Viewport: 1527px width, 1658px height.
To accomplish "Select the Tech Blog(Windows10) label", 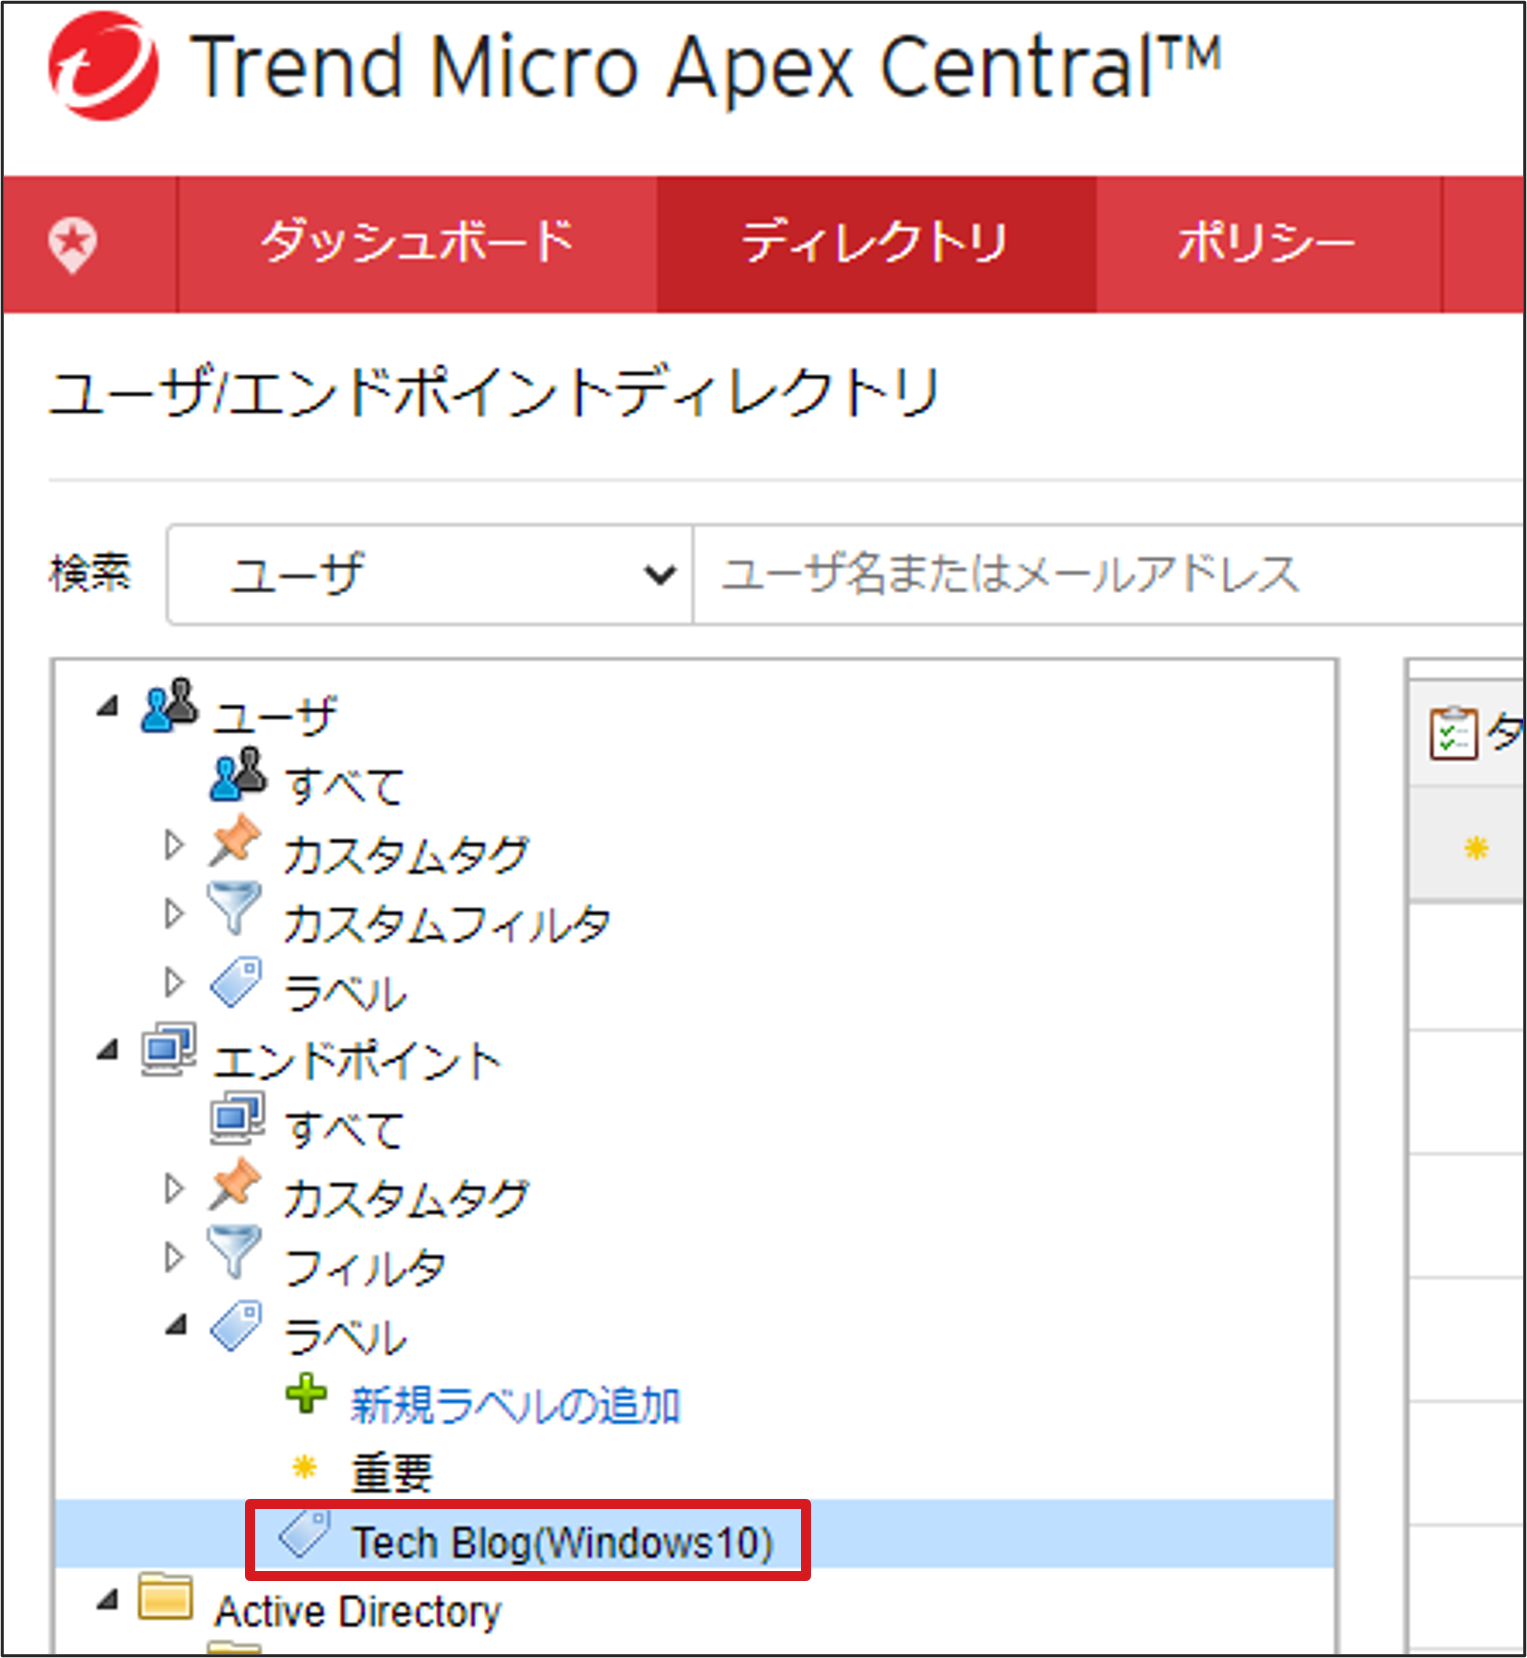I will pos(563,1542).
